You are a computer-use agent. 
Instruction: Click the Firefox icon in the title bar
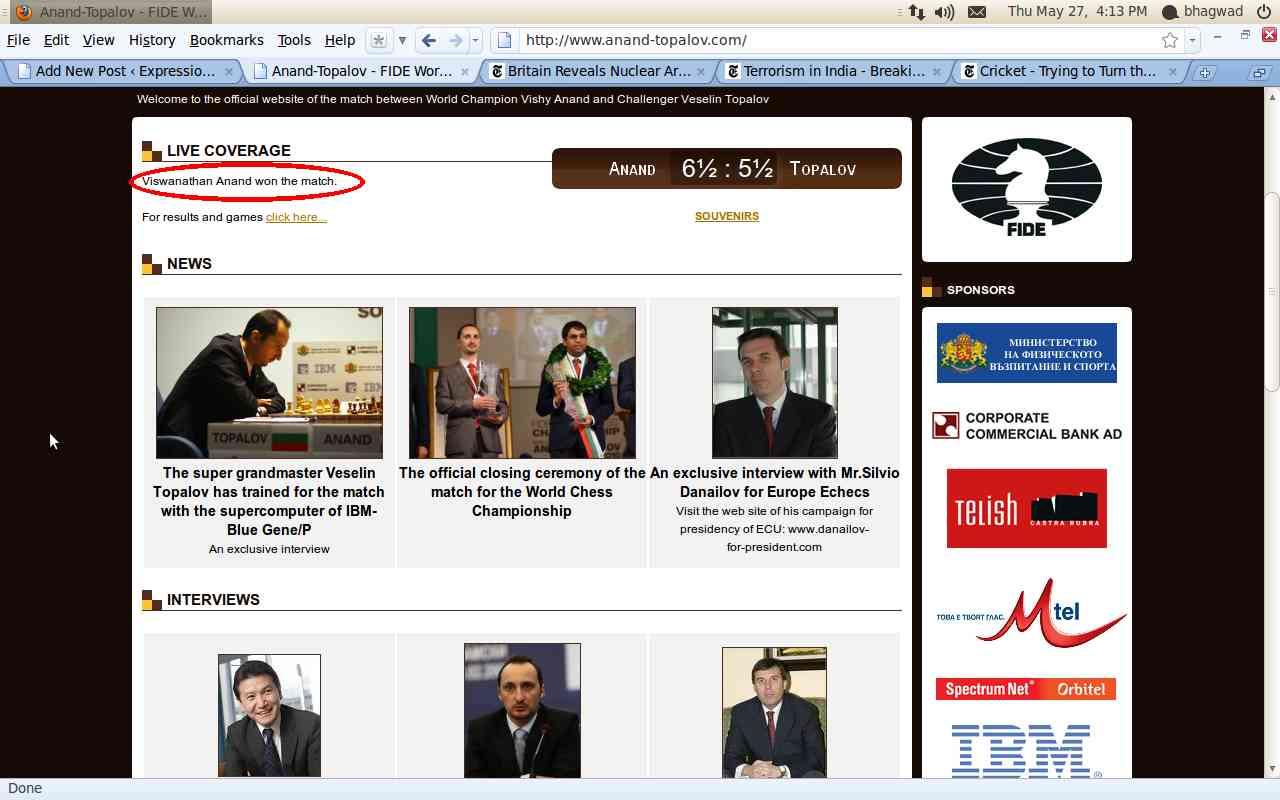tap(23, 12)
